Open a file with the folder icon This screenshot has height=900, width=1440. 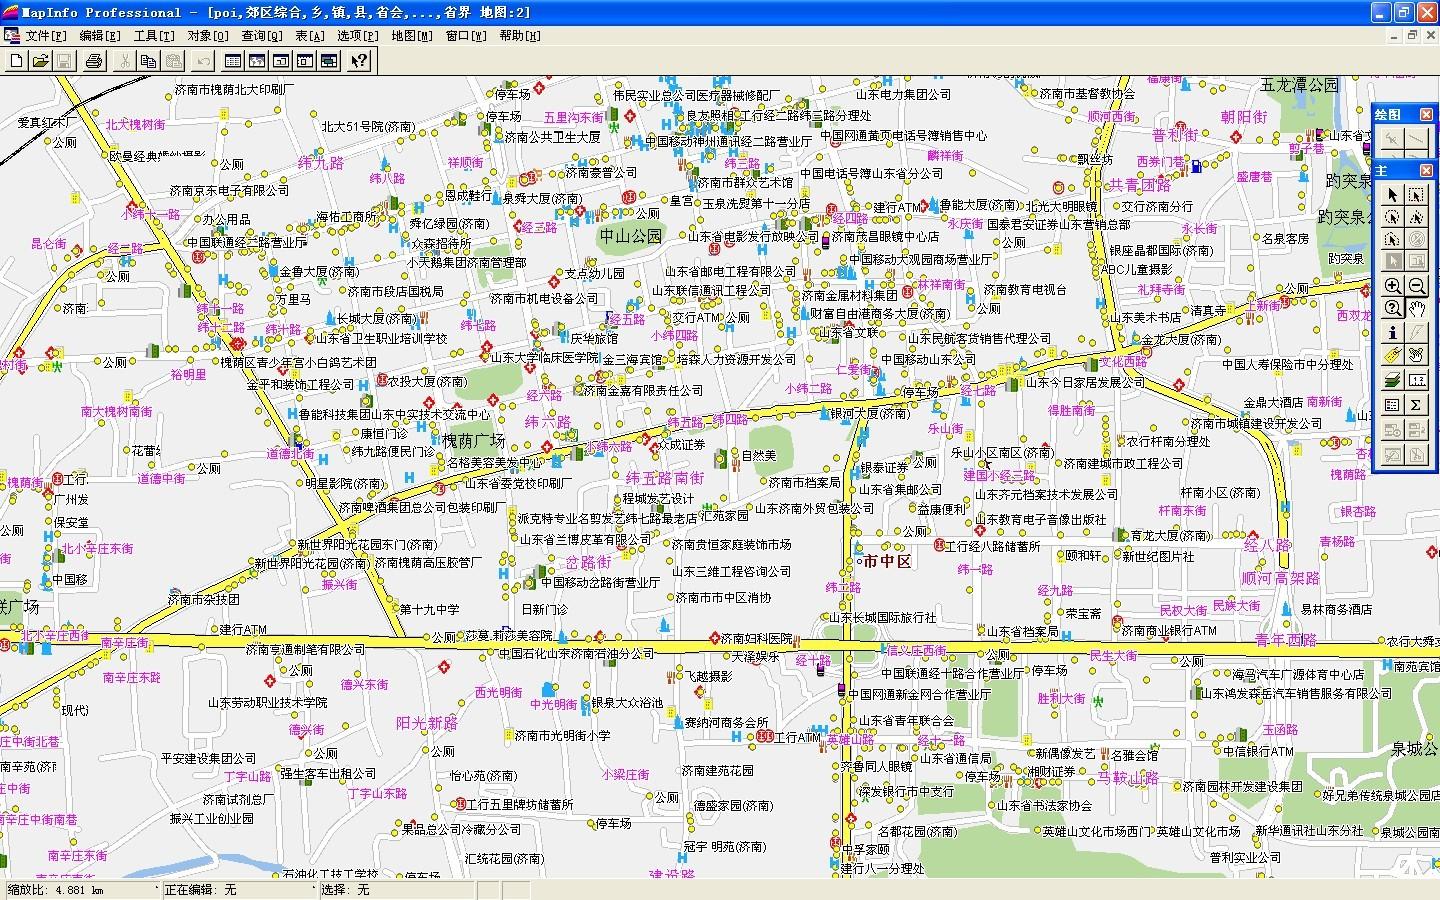click(x=40, y=61)
